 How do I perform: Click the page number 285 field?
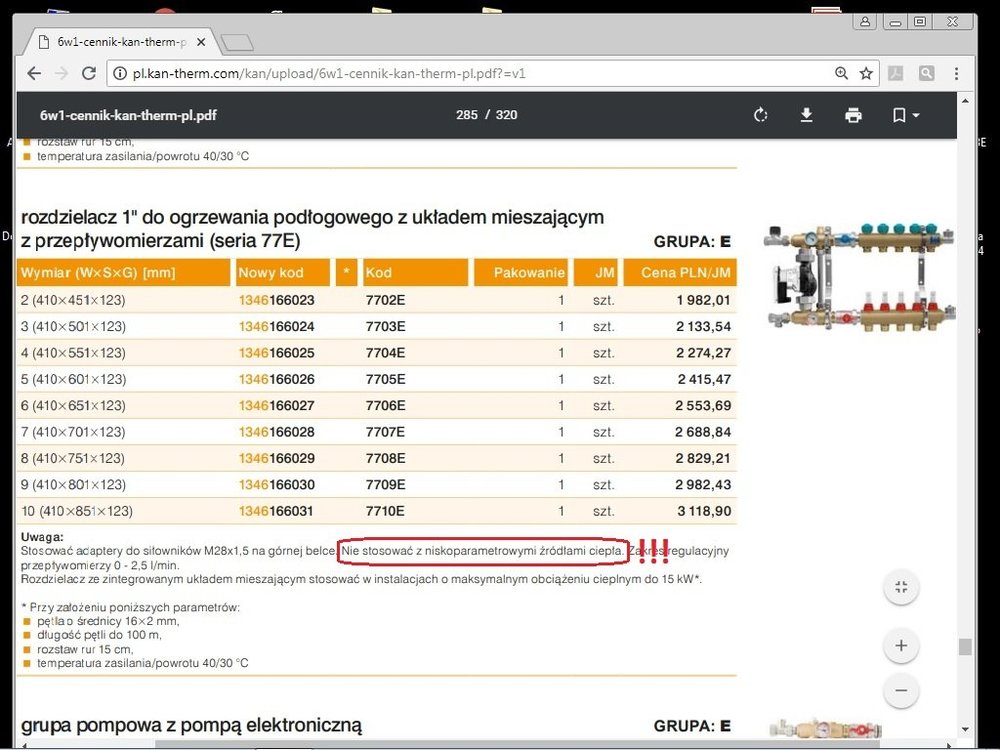tap(466, 115)
